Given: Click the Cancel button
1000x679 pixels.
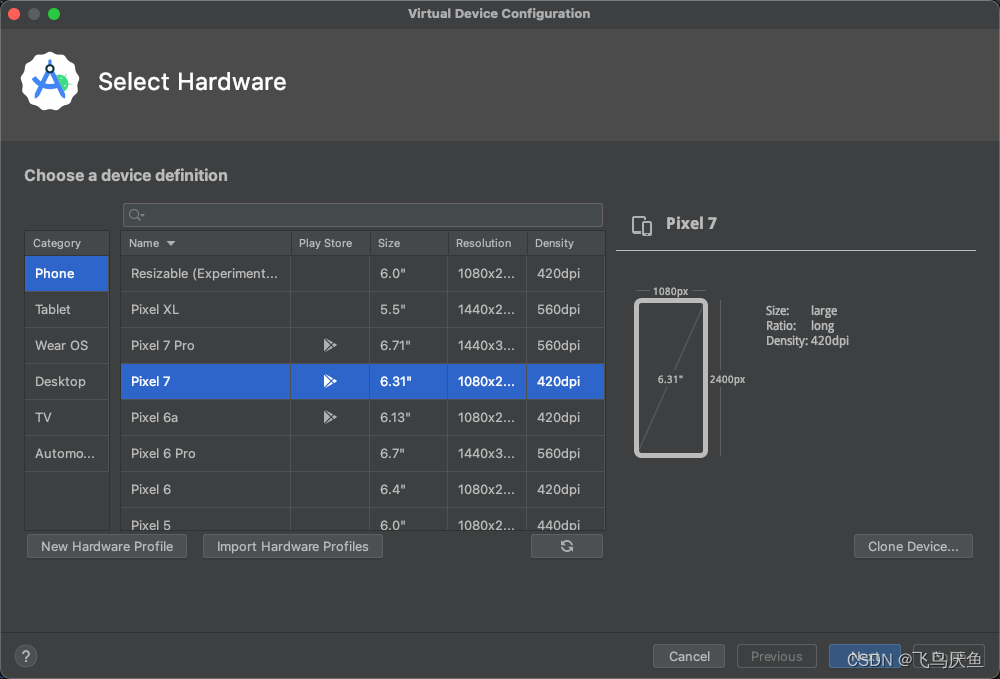Looking at the screenshot, I should 689,656.
